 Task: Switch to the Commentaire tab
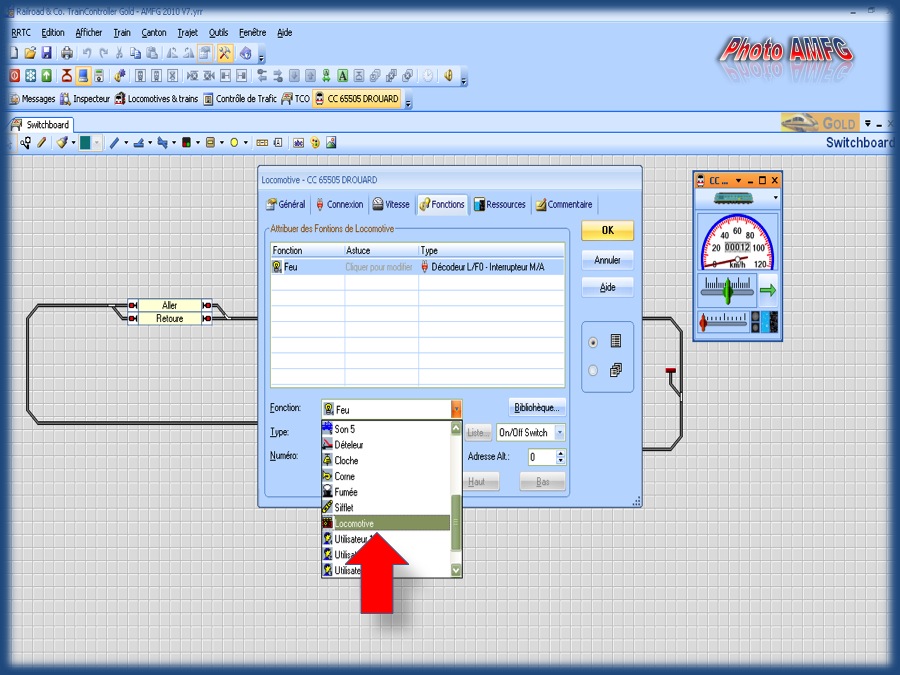pos(564,204)
